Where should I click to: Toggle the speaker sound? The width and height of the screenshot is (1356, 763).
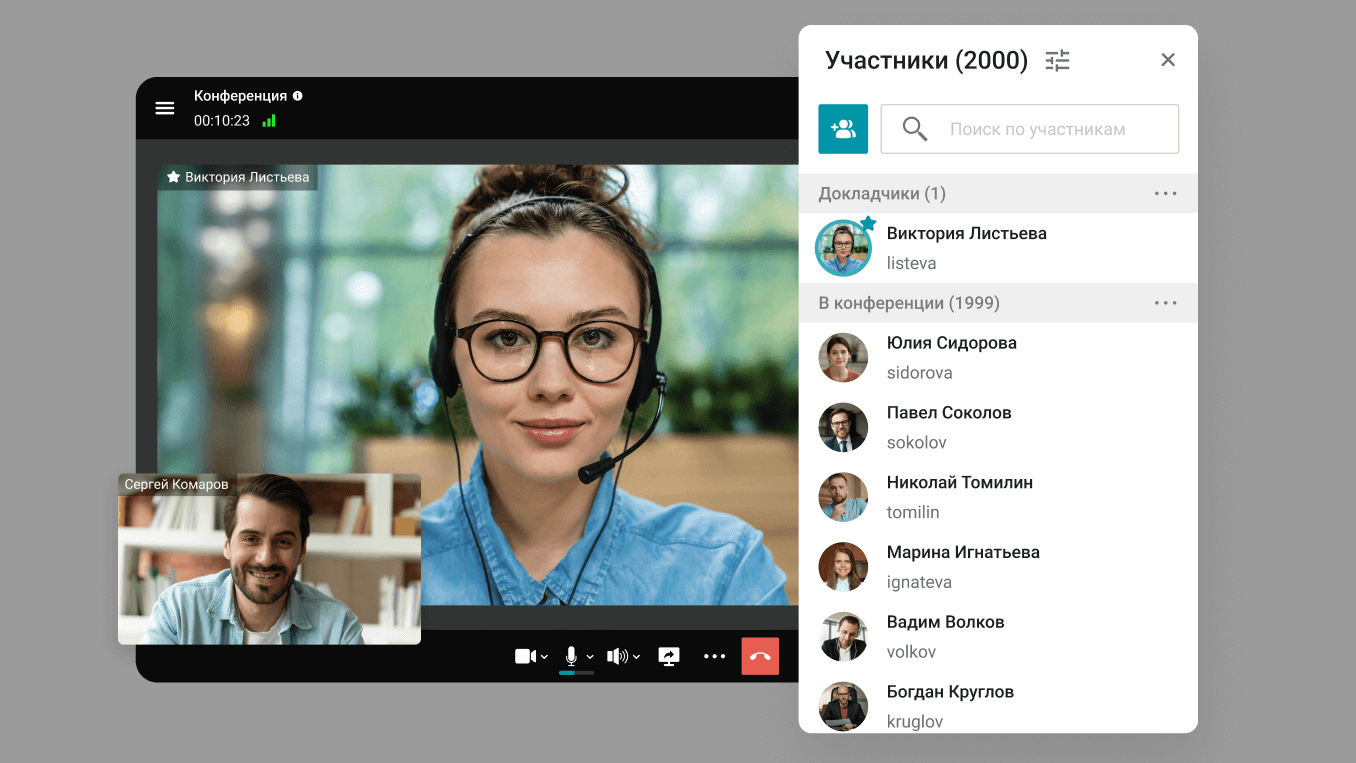617,656
